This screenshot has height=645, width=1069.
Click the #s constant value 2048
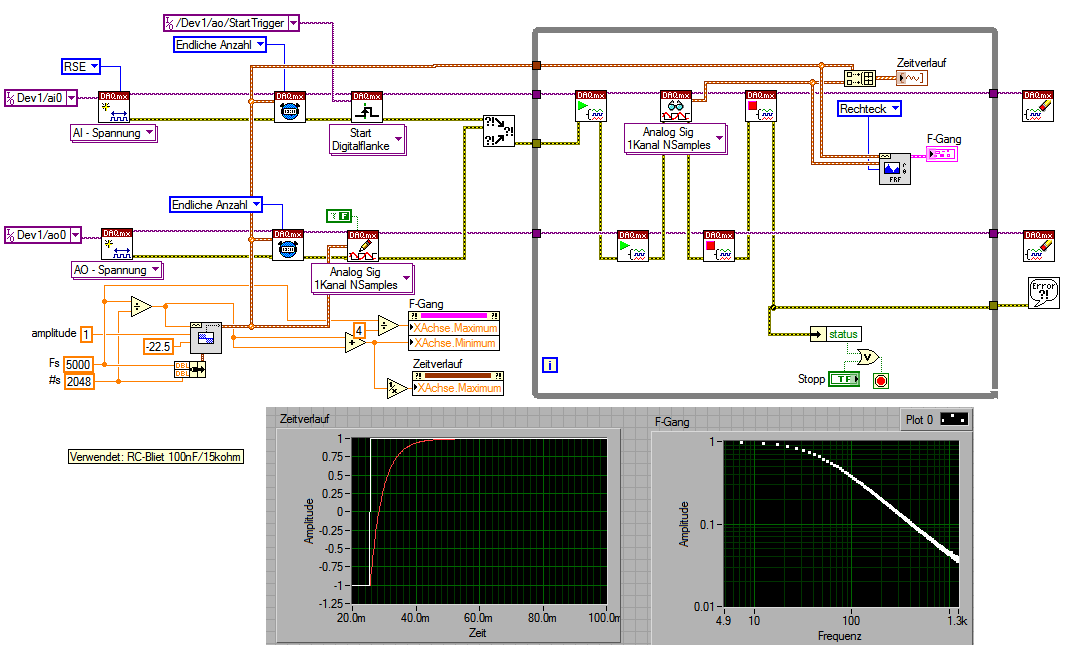tap(79, 381)
